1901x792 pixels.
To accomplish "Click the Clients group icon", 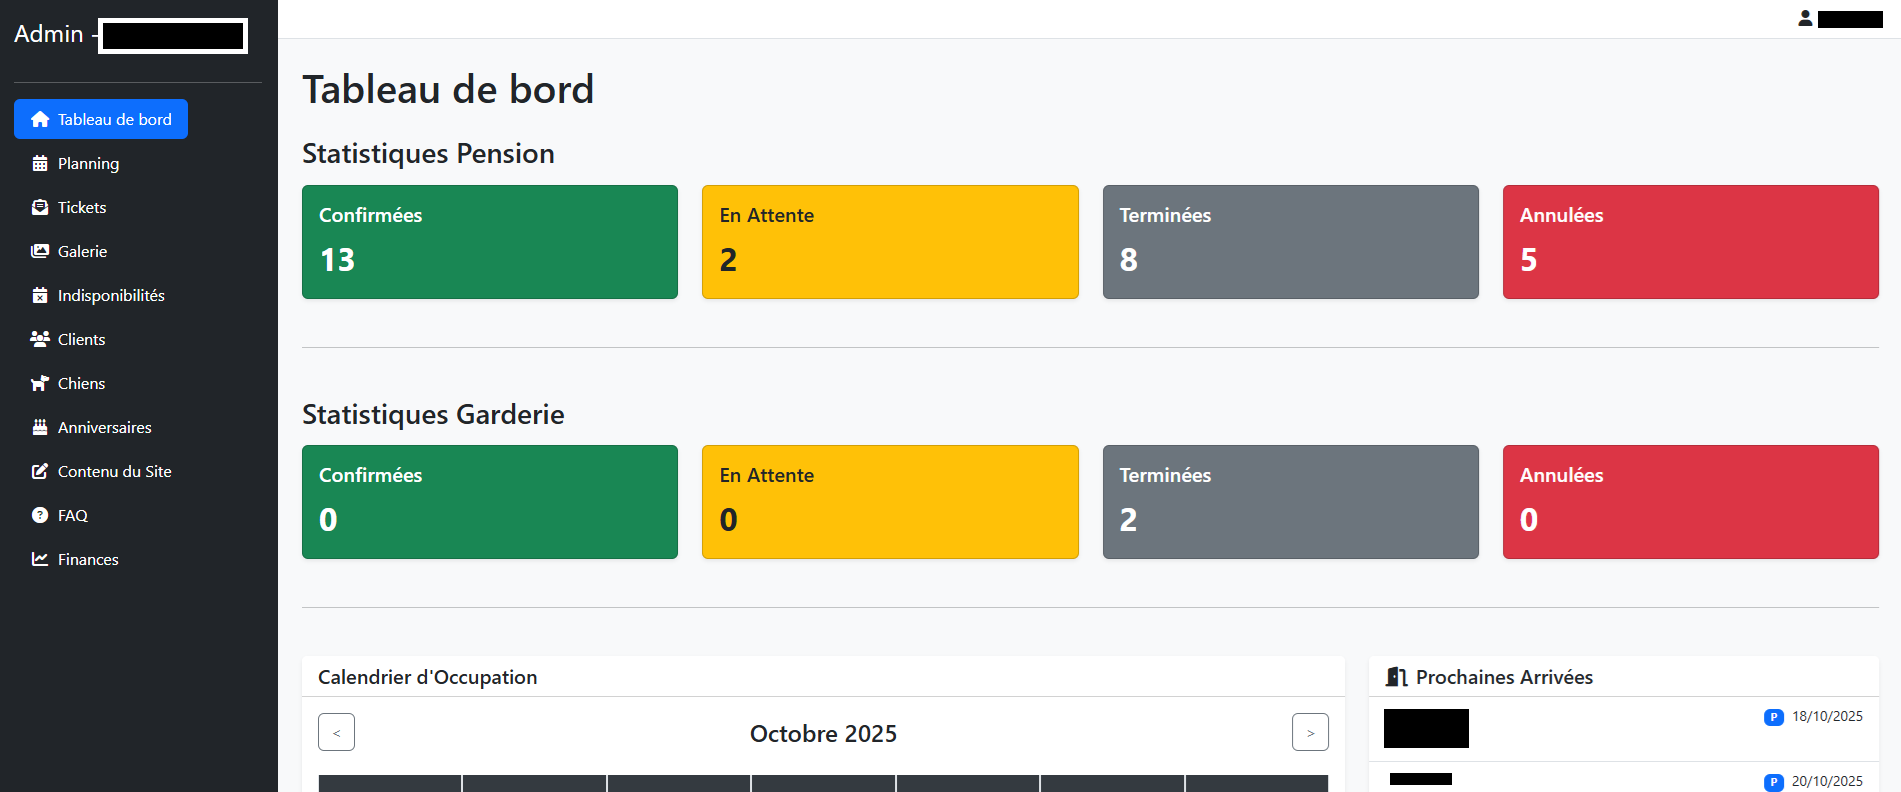I will click(x=40, y=339).
